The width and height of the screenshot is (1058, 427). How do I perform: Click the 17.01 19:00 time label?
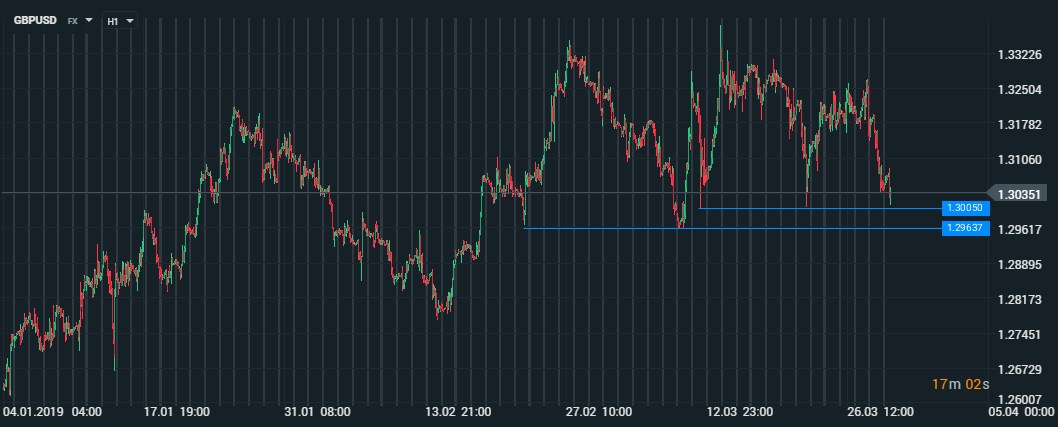pos(176,411)
